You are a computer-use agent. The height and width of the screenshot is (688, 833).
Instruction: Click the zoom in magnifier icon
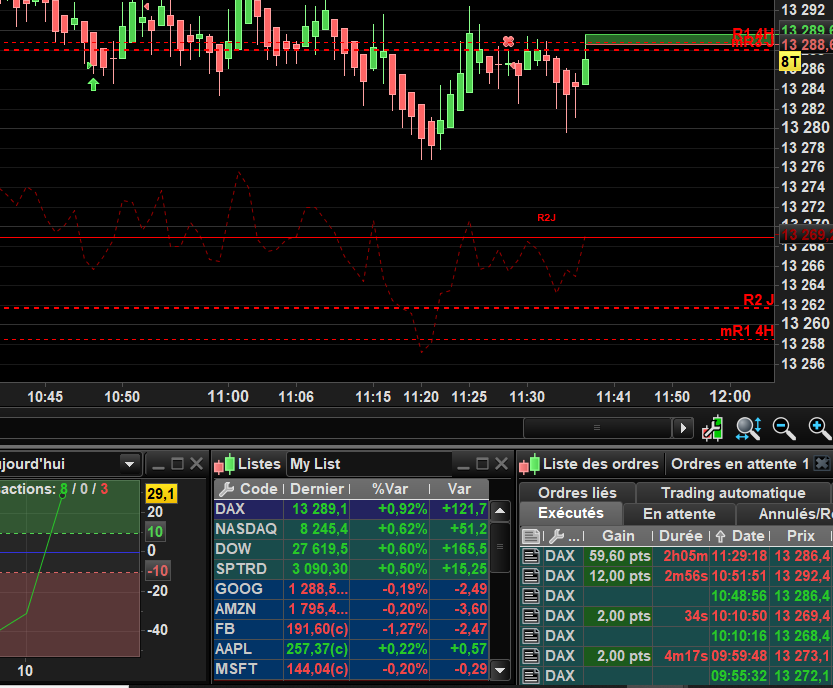click(x=819, y=429)
